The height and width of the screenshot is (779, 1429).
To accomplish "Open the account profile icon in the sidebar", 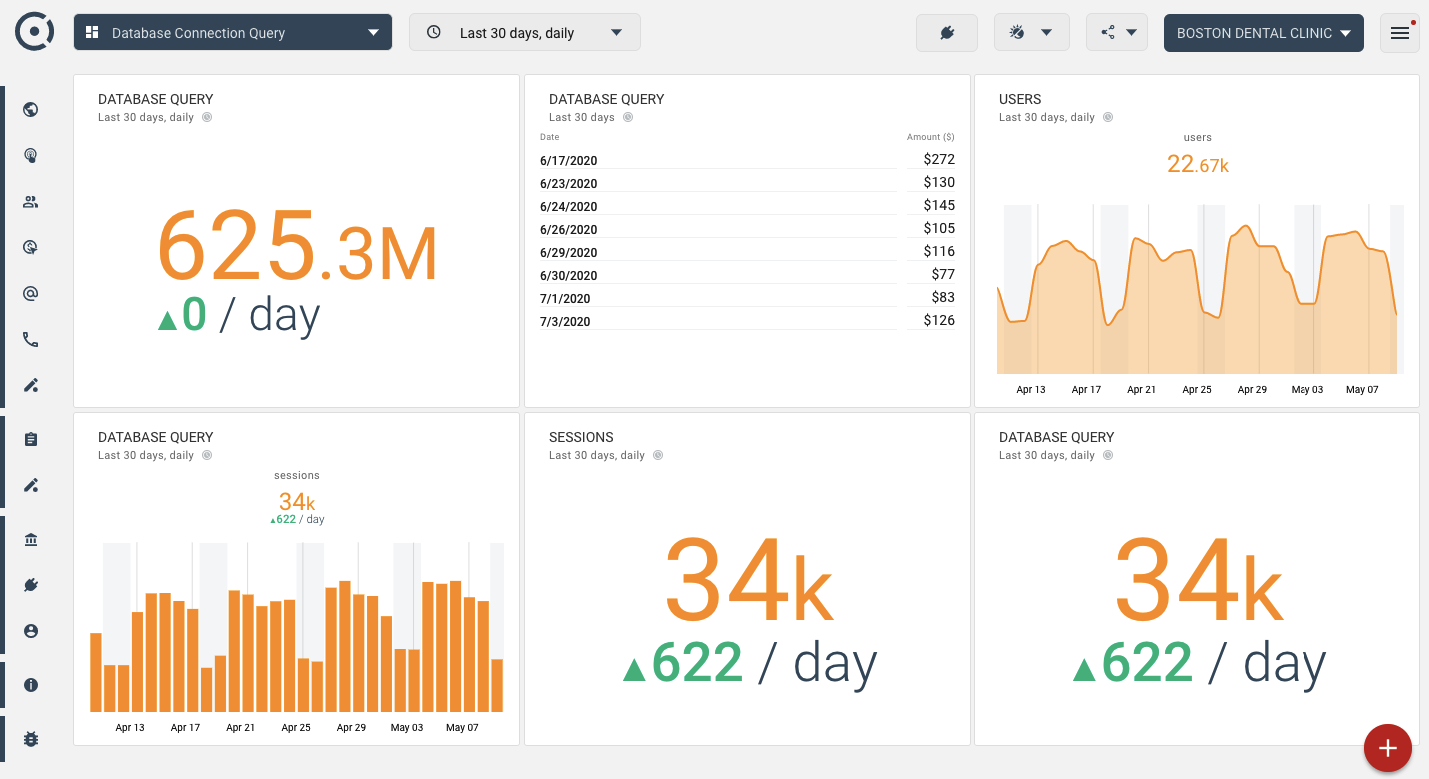I will (x=30, y=631).
